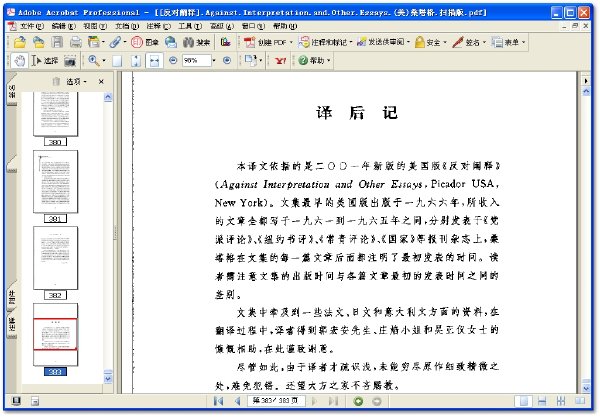The image size is (600, 417).
Task: Click the trash icon in Pages panel
Action: pyautogui.click(x=56, y=81)
